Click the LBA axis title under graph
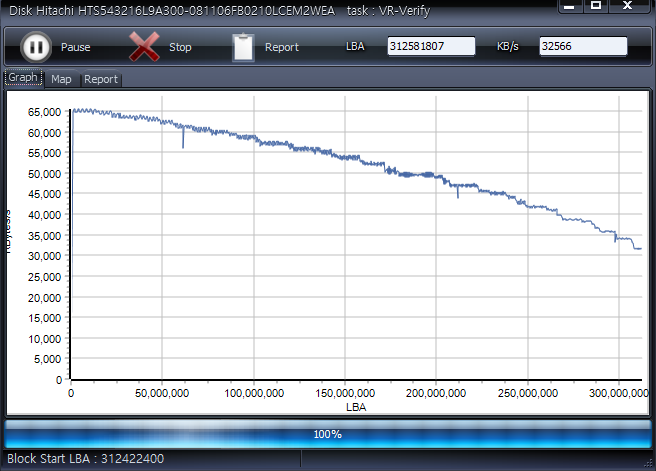The image size is (656, 471). tap(356, 407)
